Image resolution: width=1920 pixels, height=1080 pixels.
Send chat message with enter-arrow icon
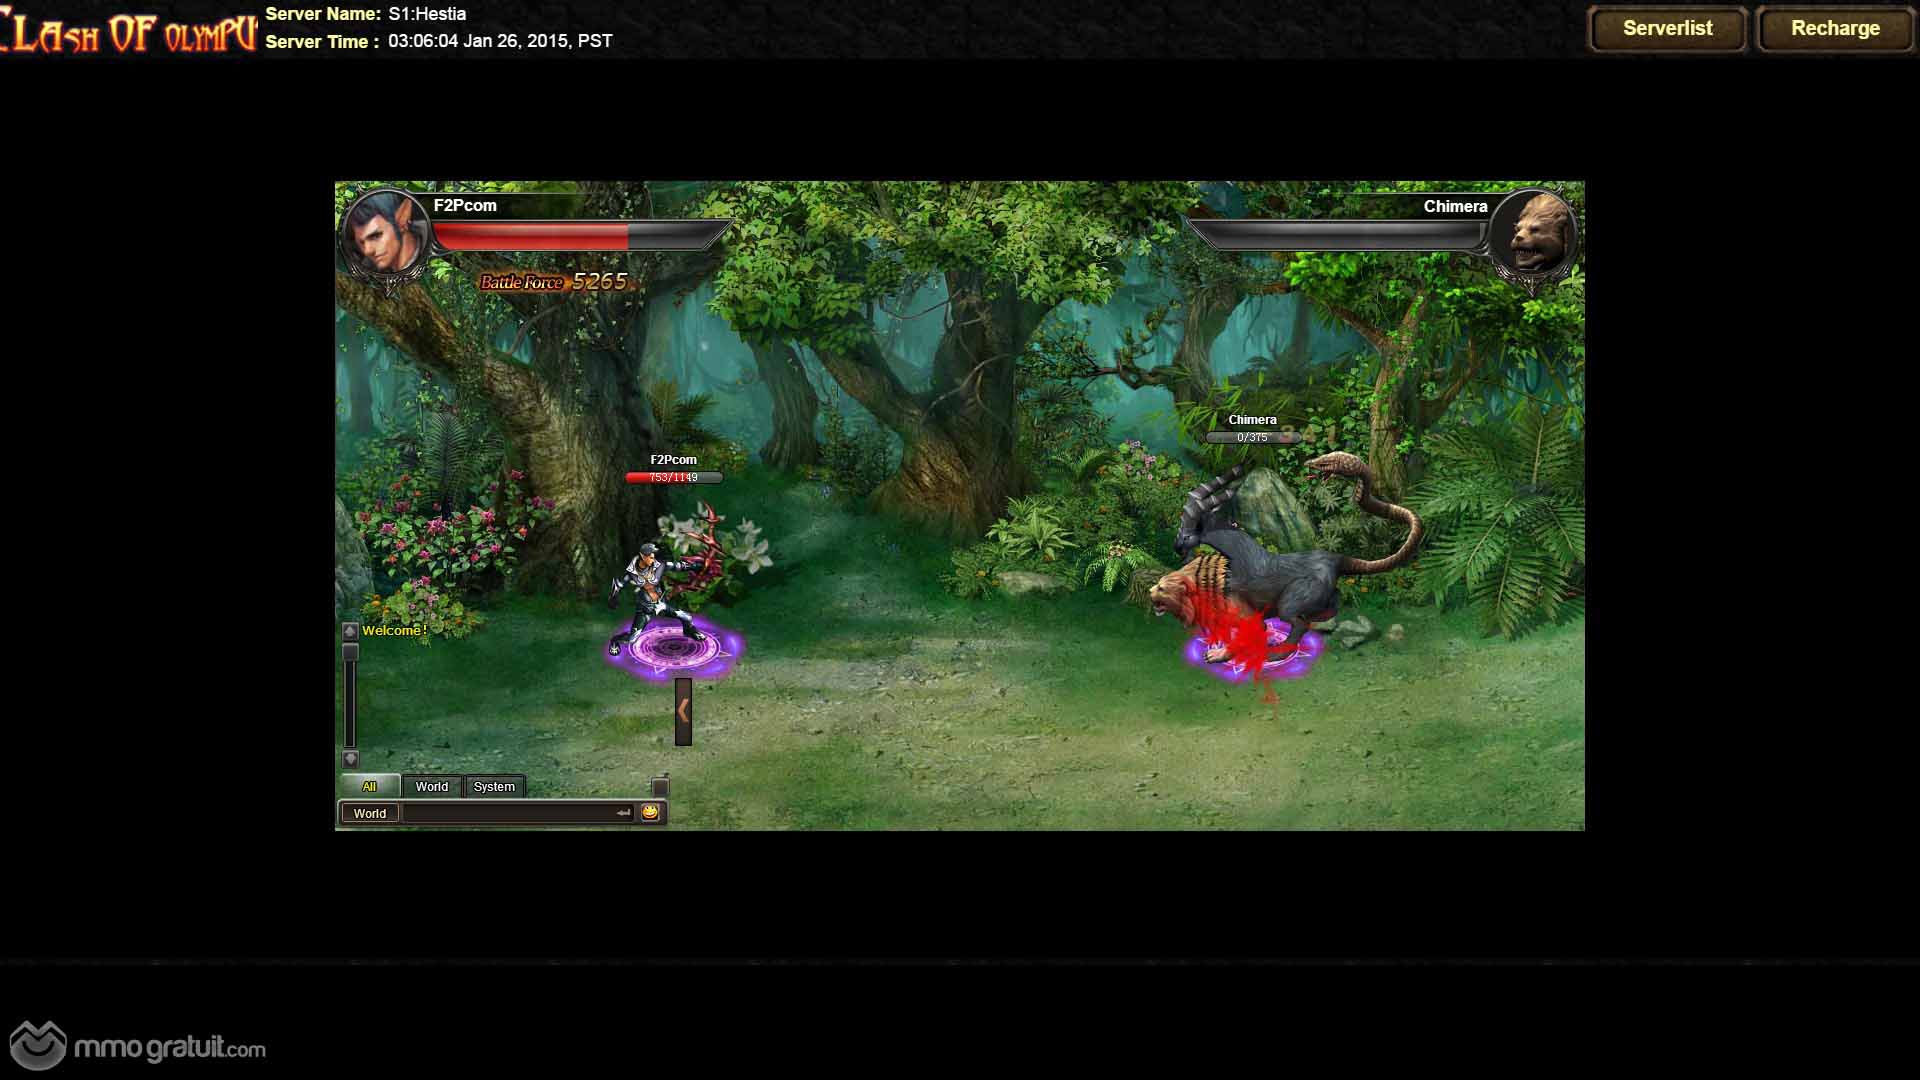click(624, 813)
